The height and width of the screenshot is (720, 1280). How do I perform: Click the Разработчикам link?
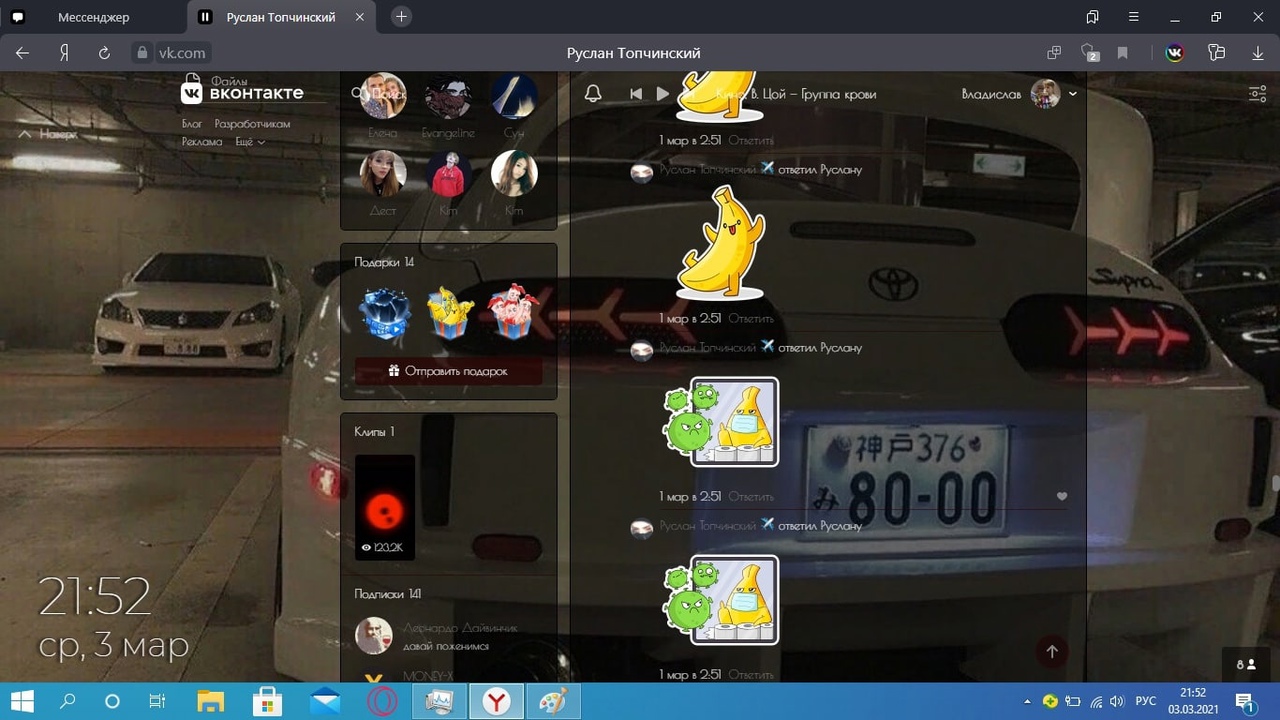click(252, 124)
